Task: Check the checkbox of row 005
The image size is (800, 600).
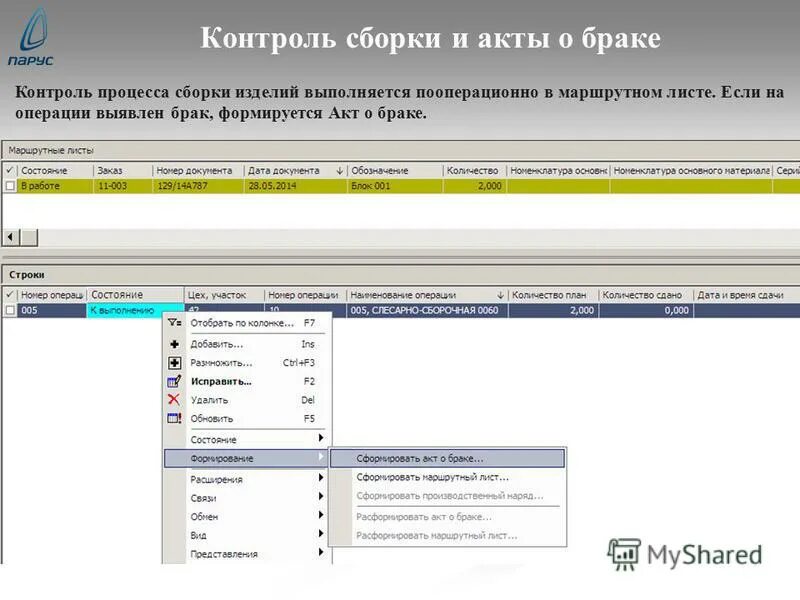Action: [11, 310]
